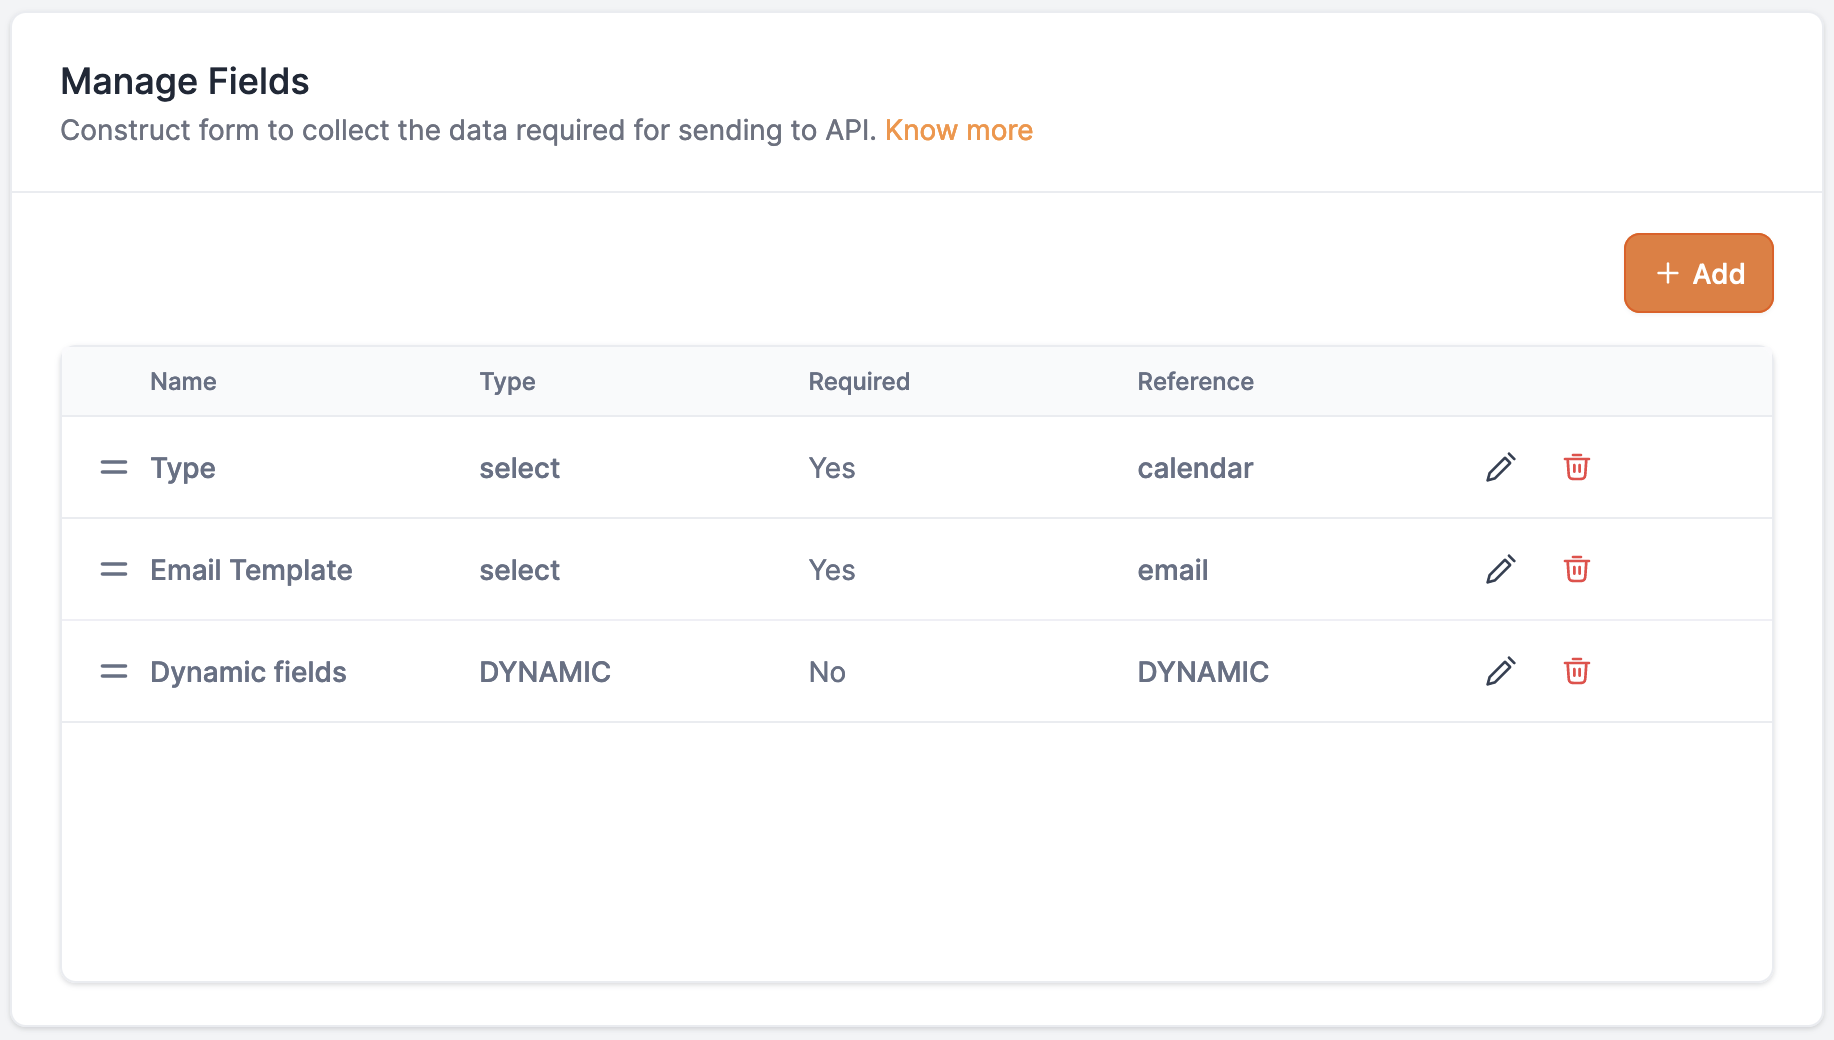The width and height of the screenshot is (1834, 1040).
Task: Edit the Type field row
Action: (1500, 467)
